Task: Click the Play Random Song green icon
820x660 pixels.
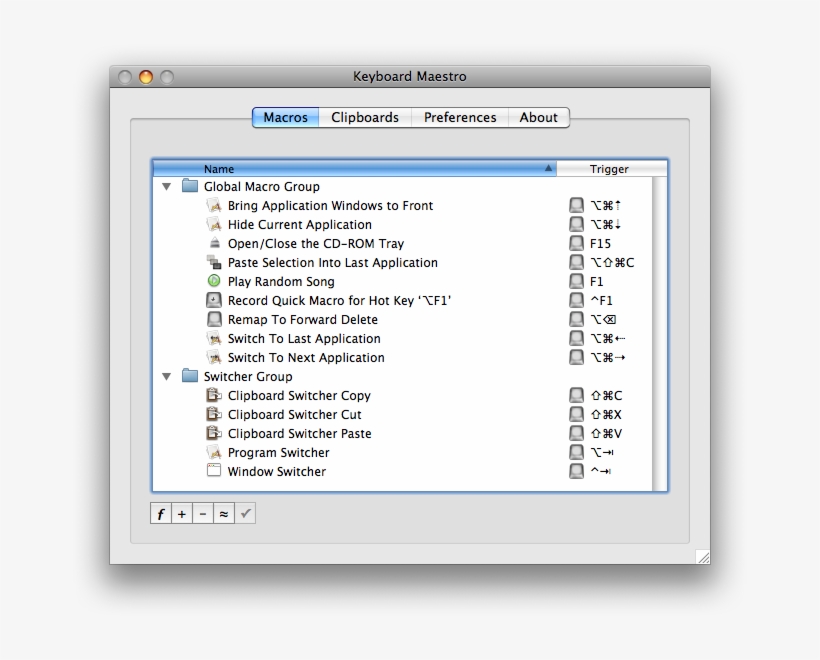Action: click(213, 281)
